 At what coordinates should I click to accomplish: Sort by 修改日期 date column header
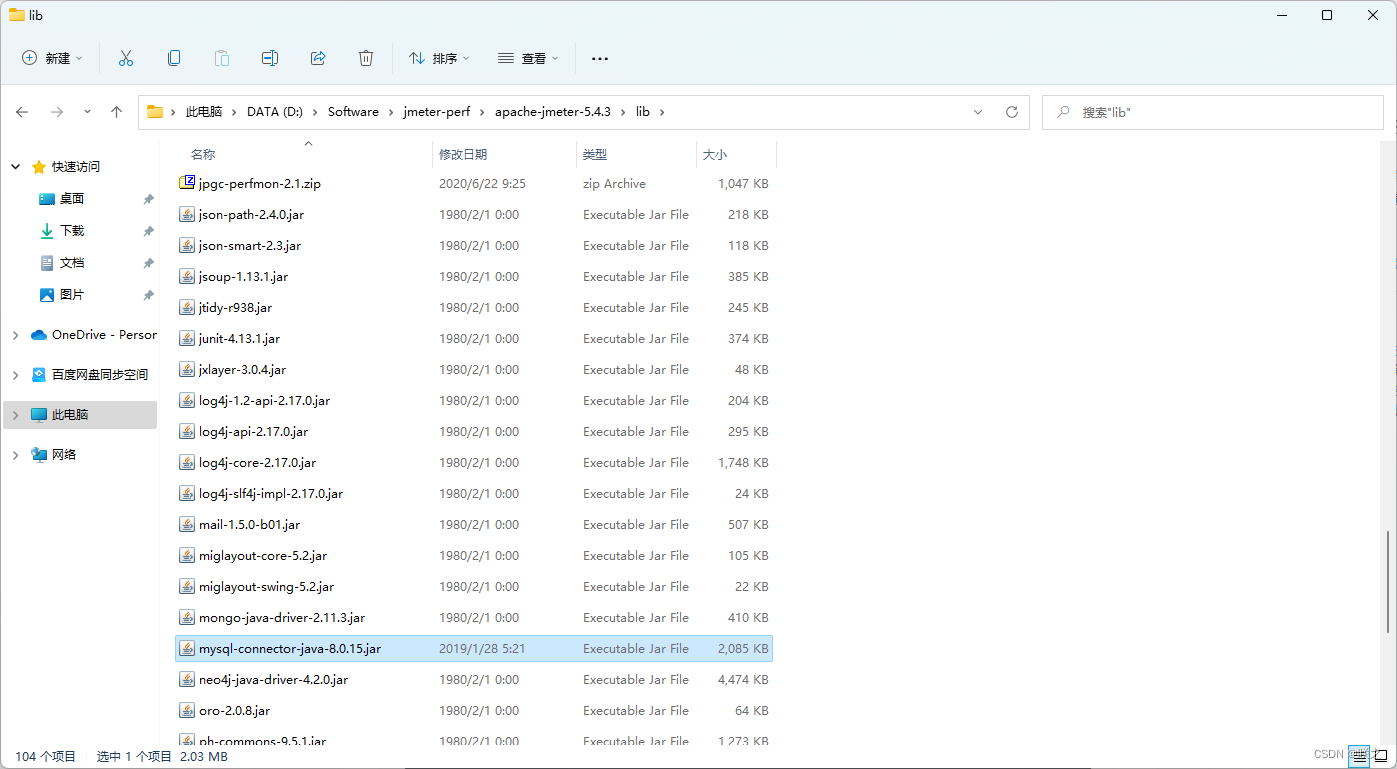463,154
